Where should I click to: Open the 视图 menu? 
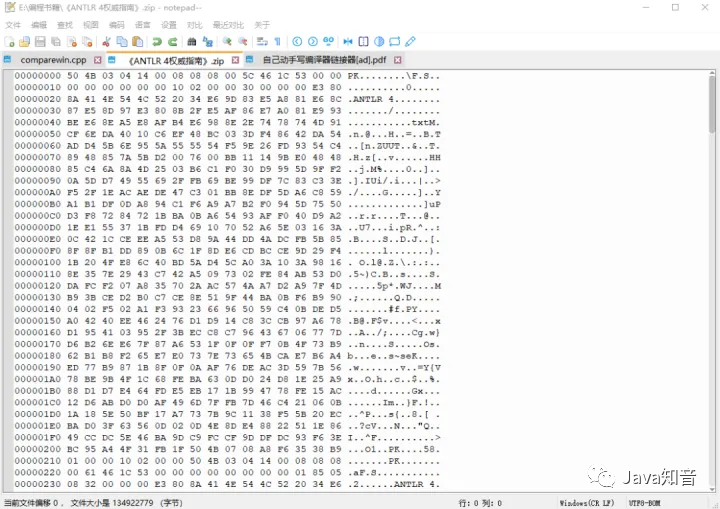pyautogui.click(x=90, y=25)
